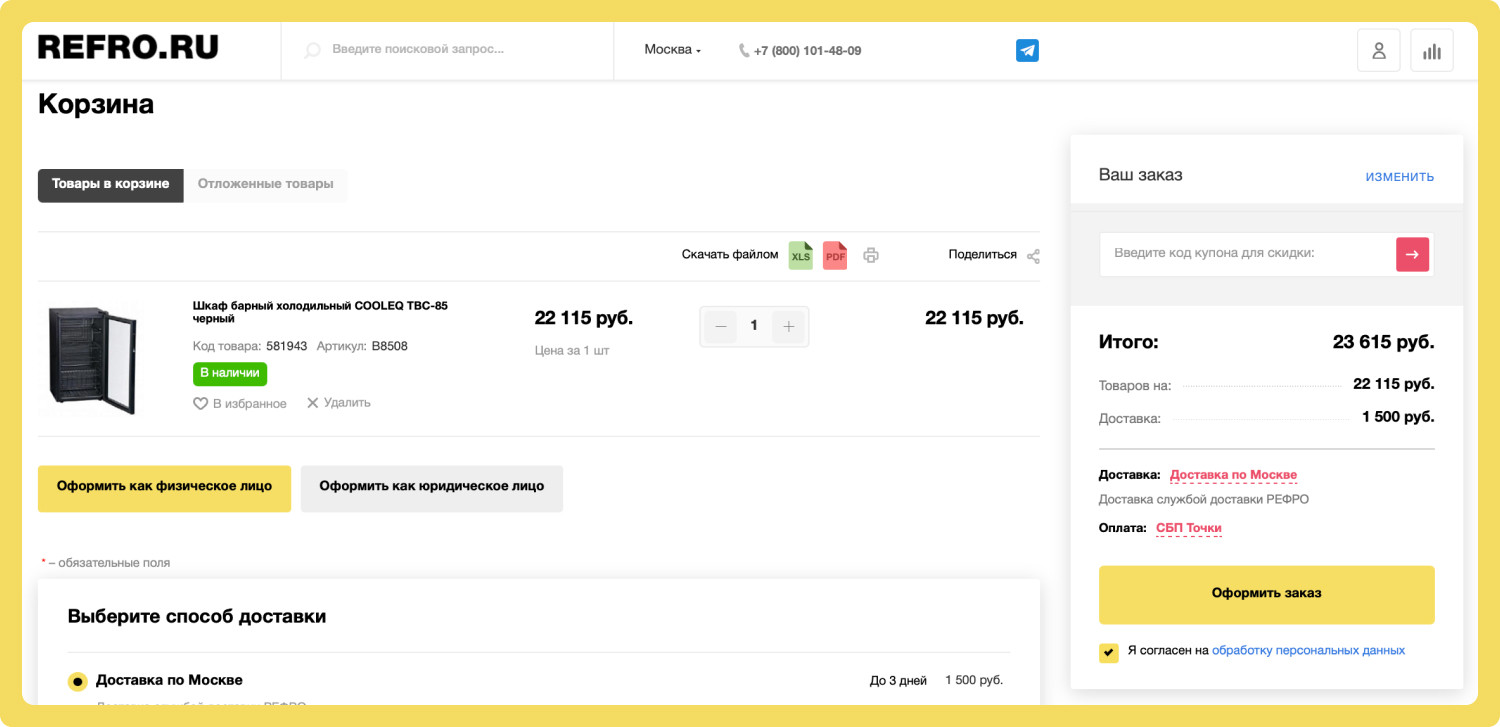Click the Ваш заказ panel title
This screenshot has height=727, width=1500.
tap(1141, 175)
